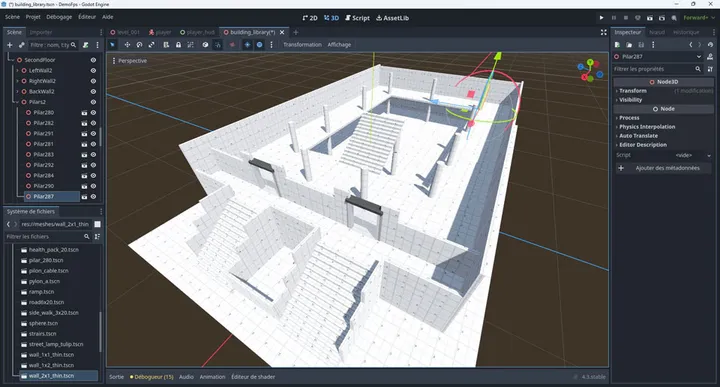This screenshot has width=720, height=387.
Task: Open the AssetLib workspace
Action: pyautogui.click(x=393, y=18)
